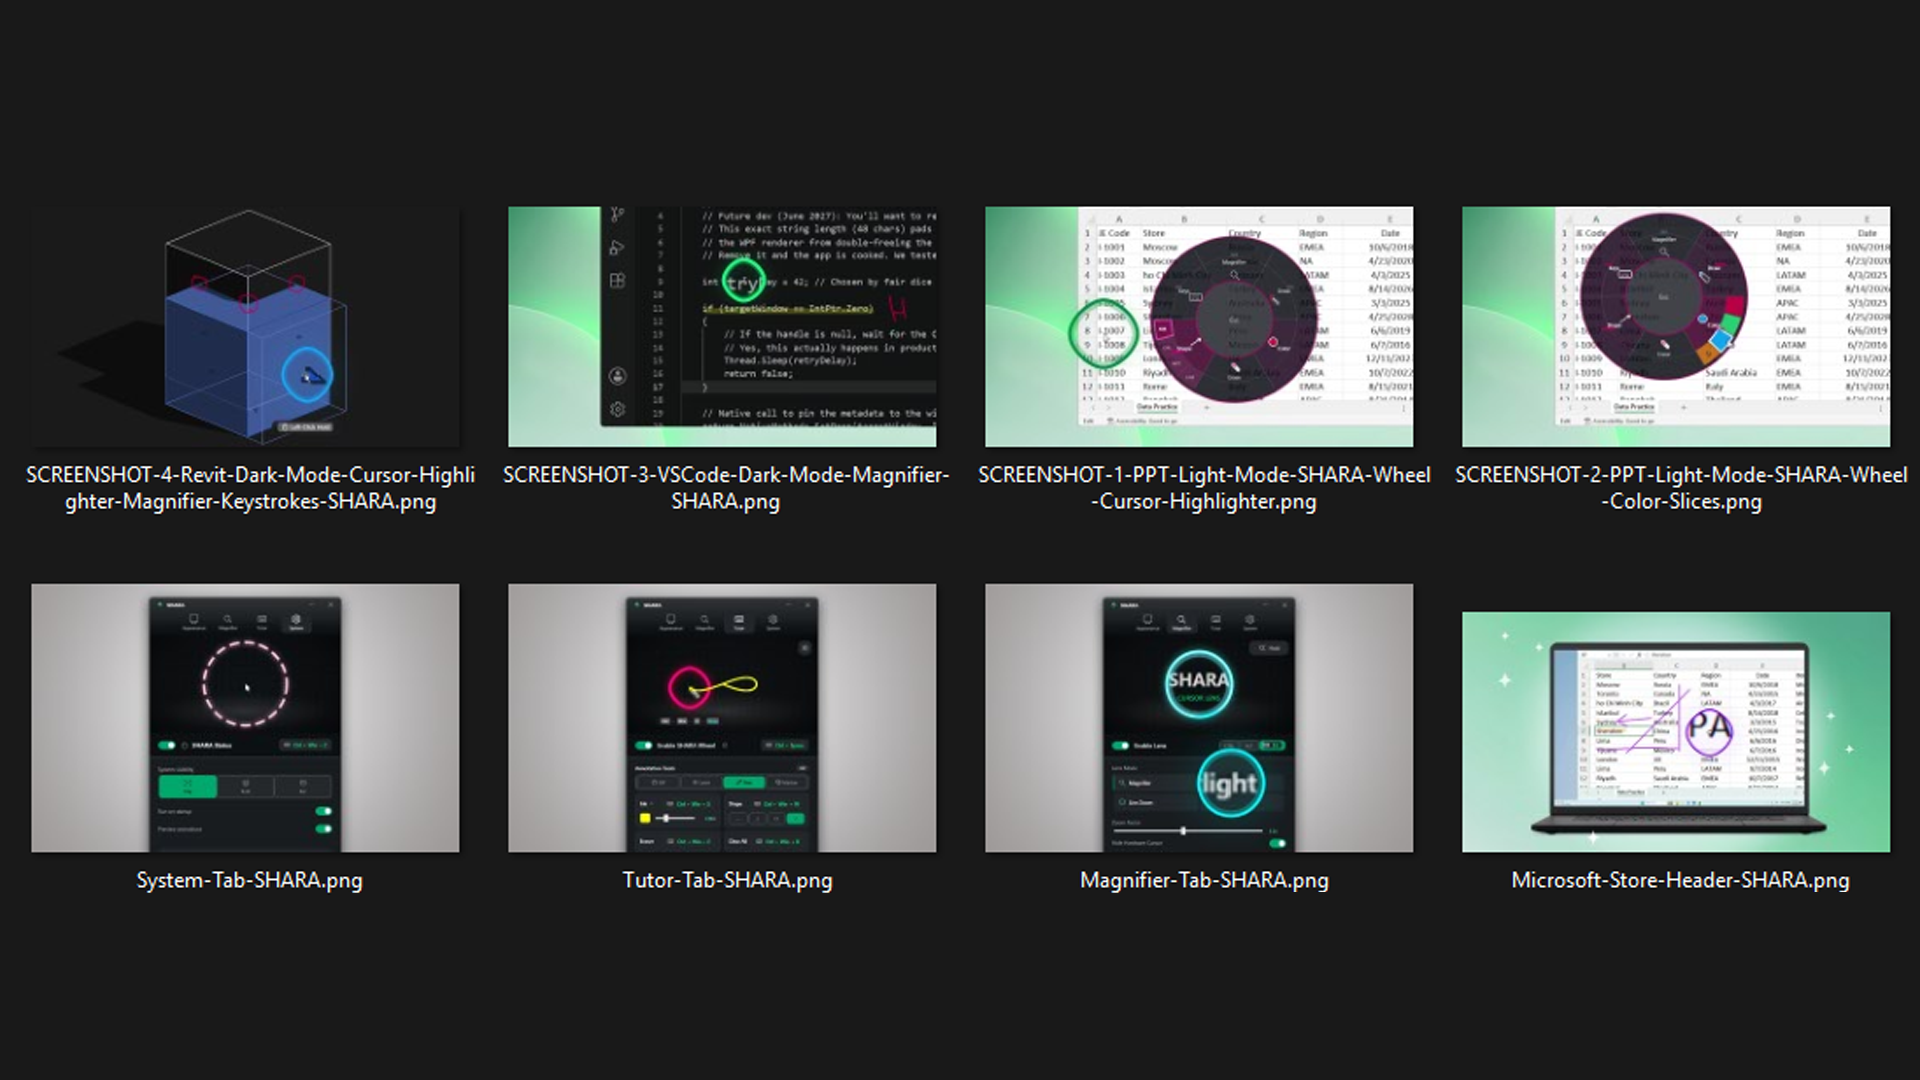The width and height of the screenshot is (1920, 1080).
Task: Select the SCREENSHOT-2 wheel color slices thumbnail
Action: tap(1676, 327)
